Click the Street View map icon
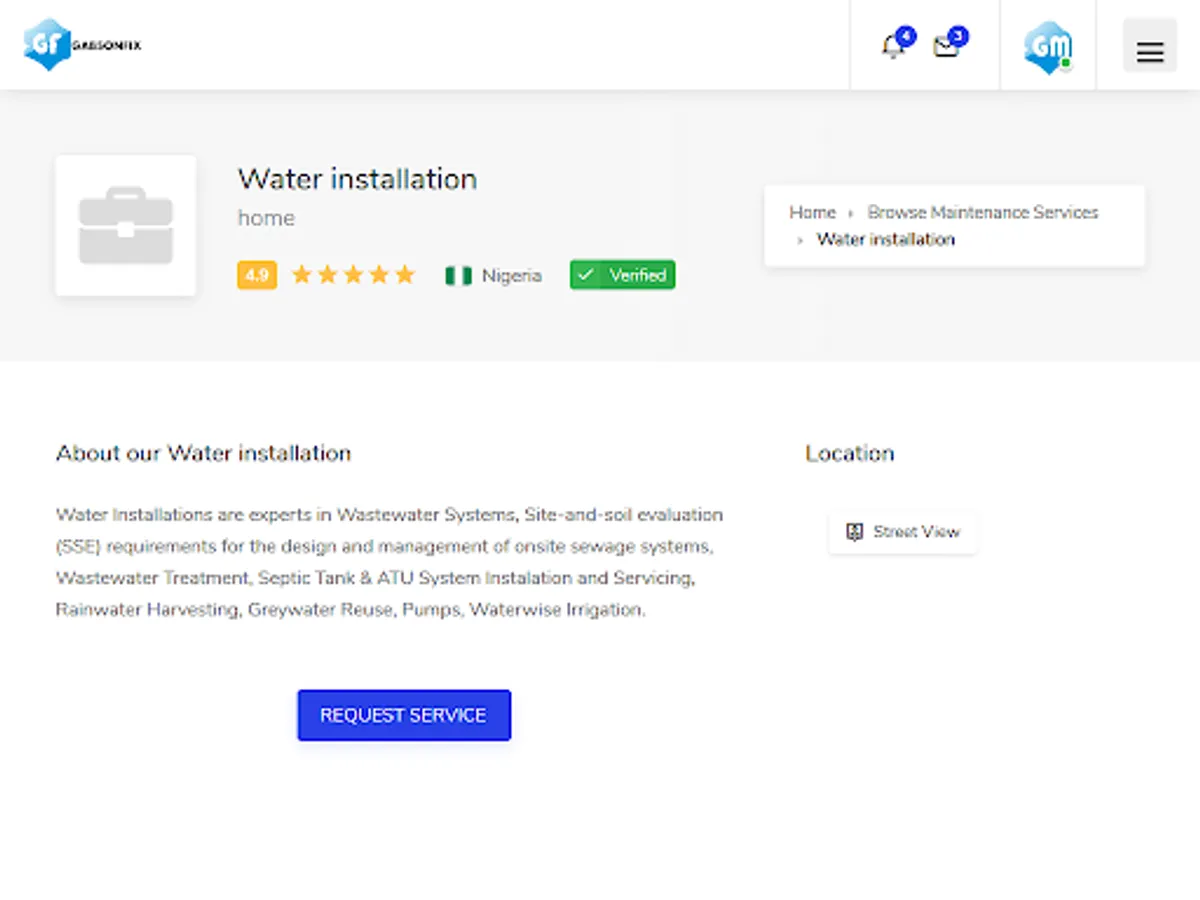1200x900 pixels. point(854,532)
